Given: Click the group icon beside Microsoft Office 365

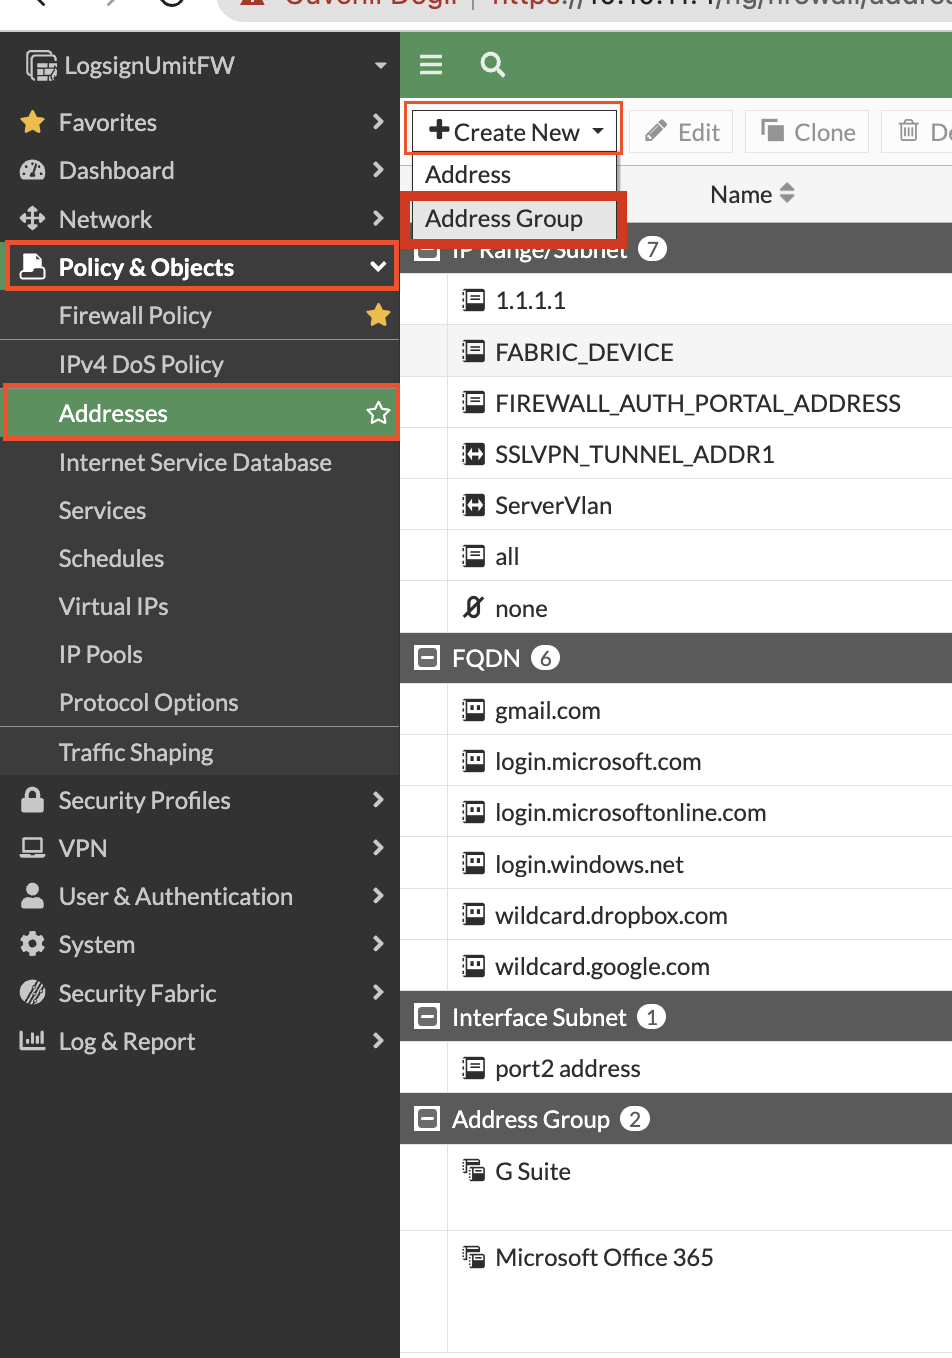Looking at the screenshot, I should click(x=473, y=1256).
